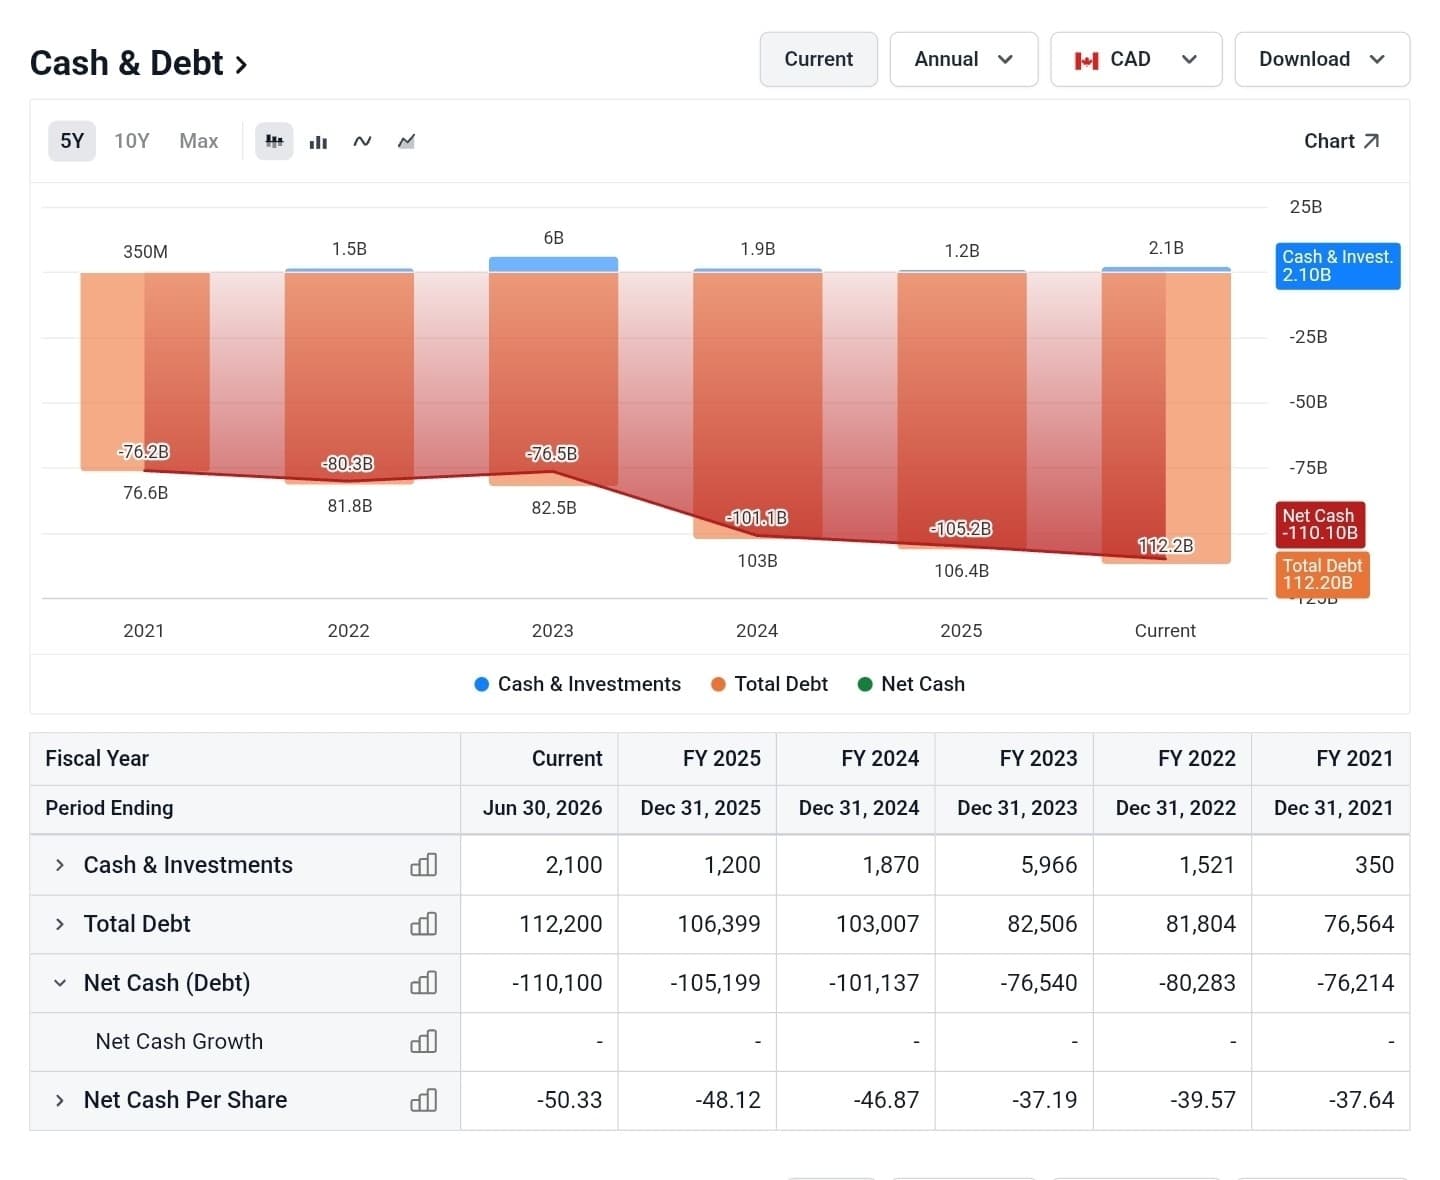Click the Net Cash value -80,283

click(1197, 983)
